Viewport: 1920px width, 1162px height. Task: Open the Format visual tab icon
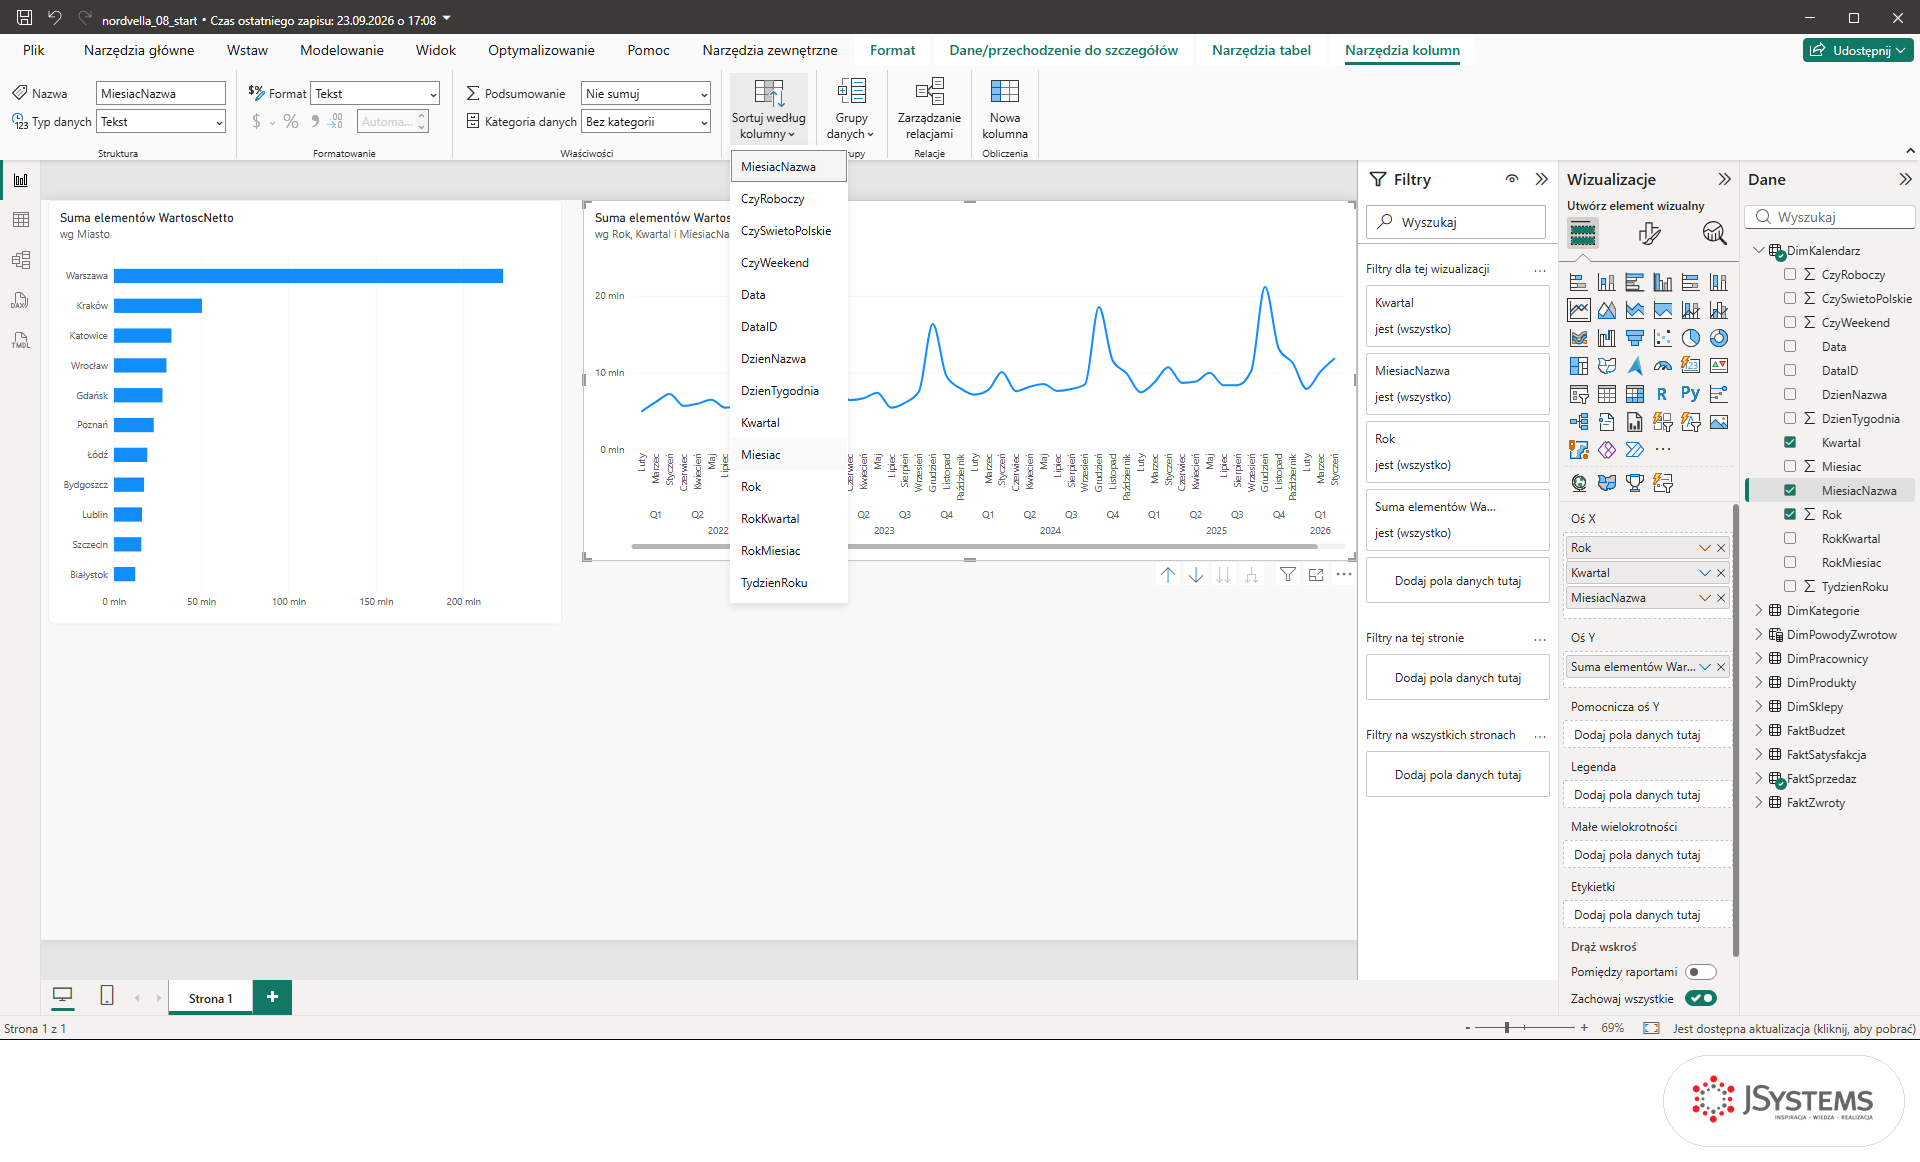1649,234
